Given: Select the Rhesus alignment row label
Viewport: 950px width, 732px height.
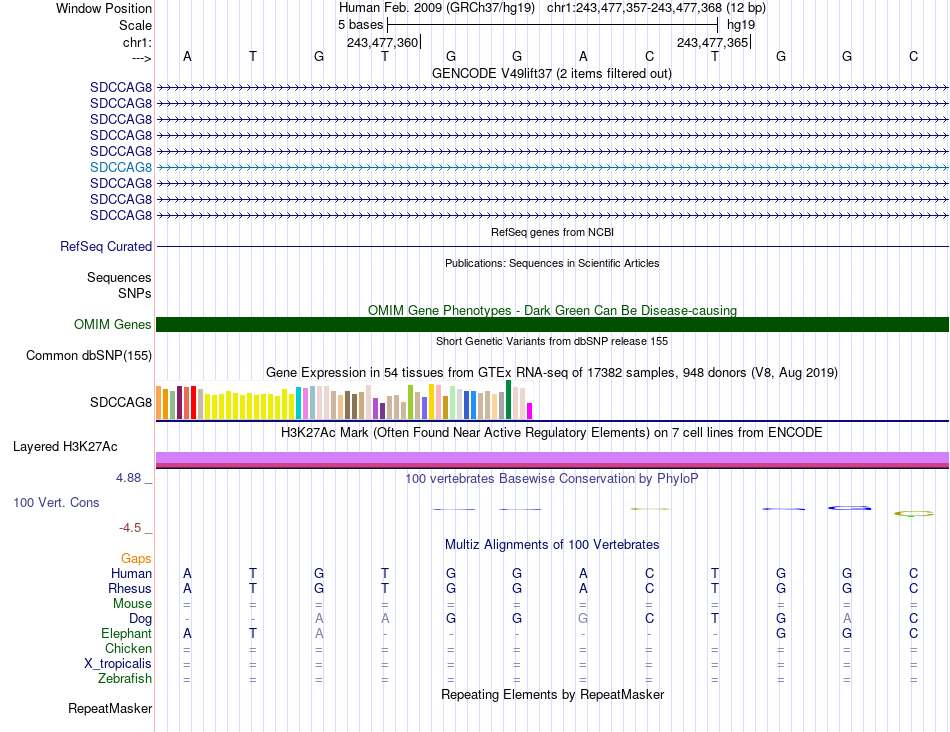Looking at the screenshot, I should click(x=130, y=588).
